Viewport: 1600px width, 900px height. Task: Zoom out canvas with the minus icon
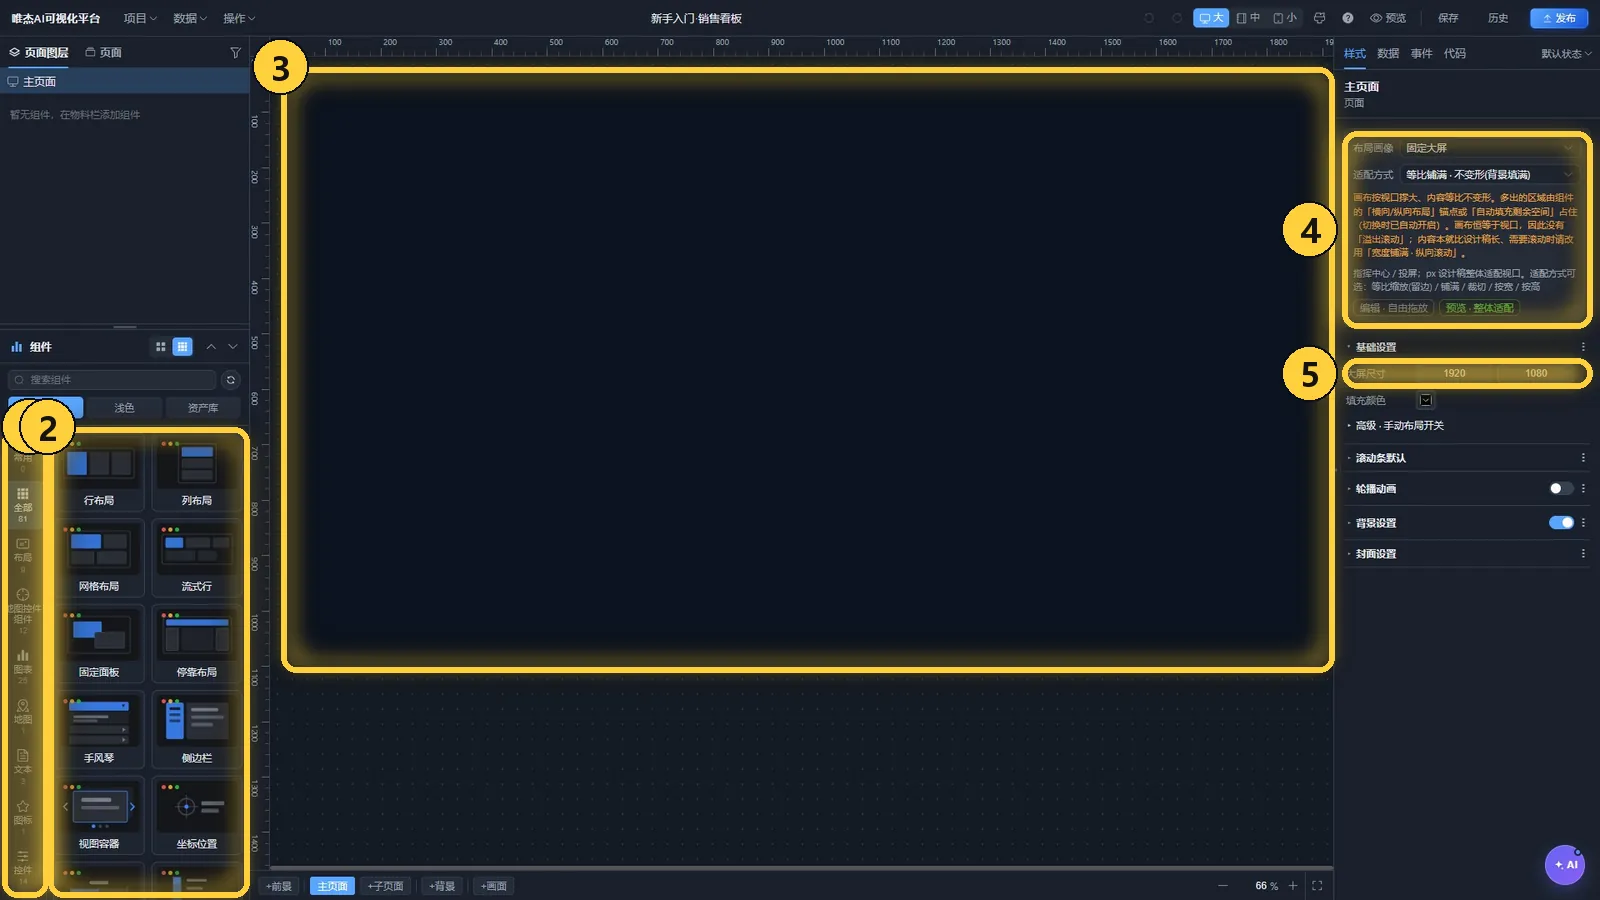(x=1223, y=886)
